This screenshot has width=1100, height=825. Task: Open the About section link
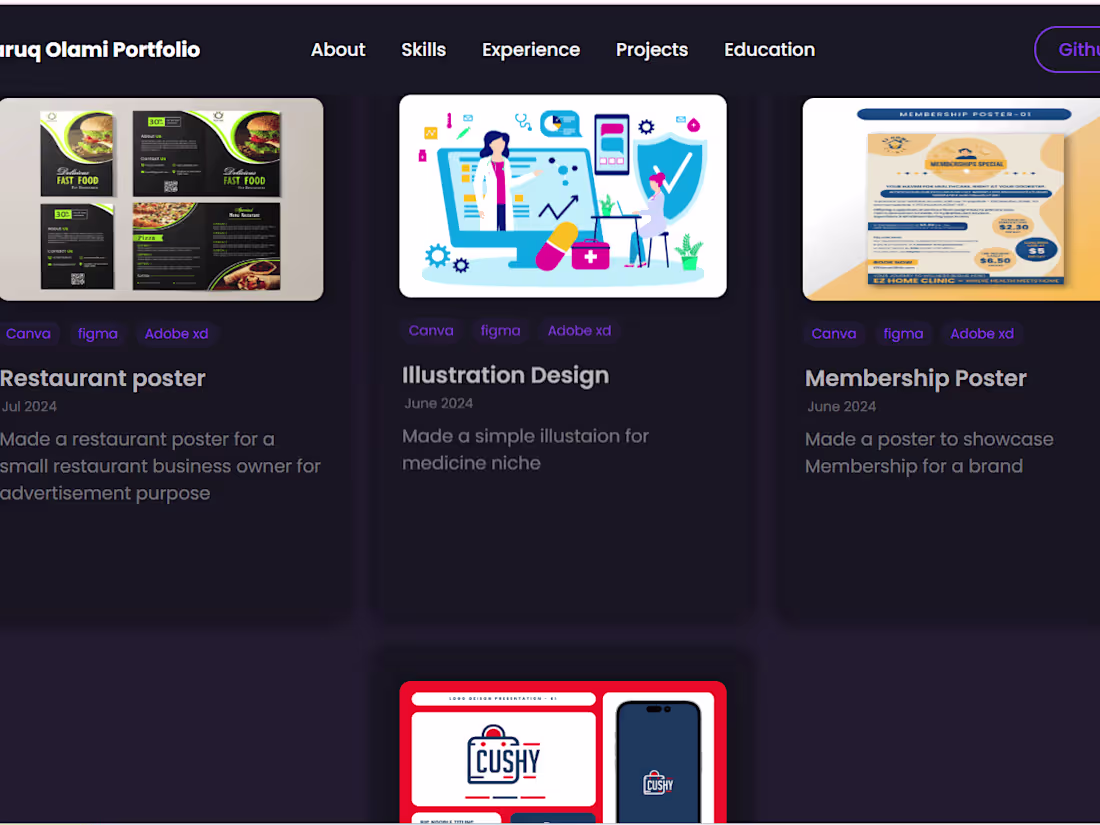point(338,50)
